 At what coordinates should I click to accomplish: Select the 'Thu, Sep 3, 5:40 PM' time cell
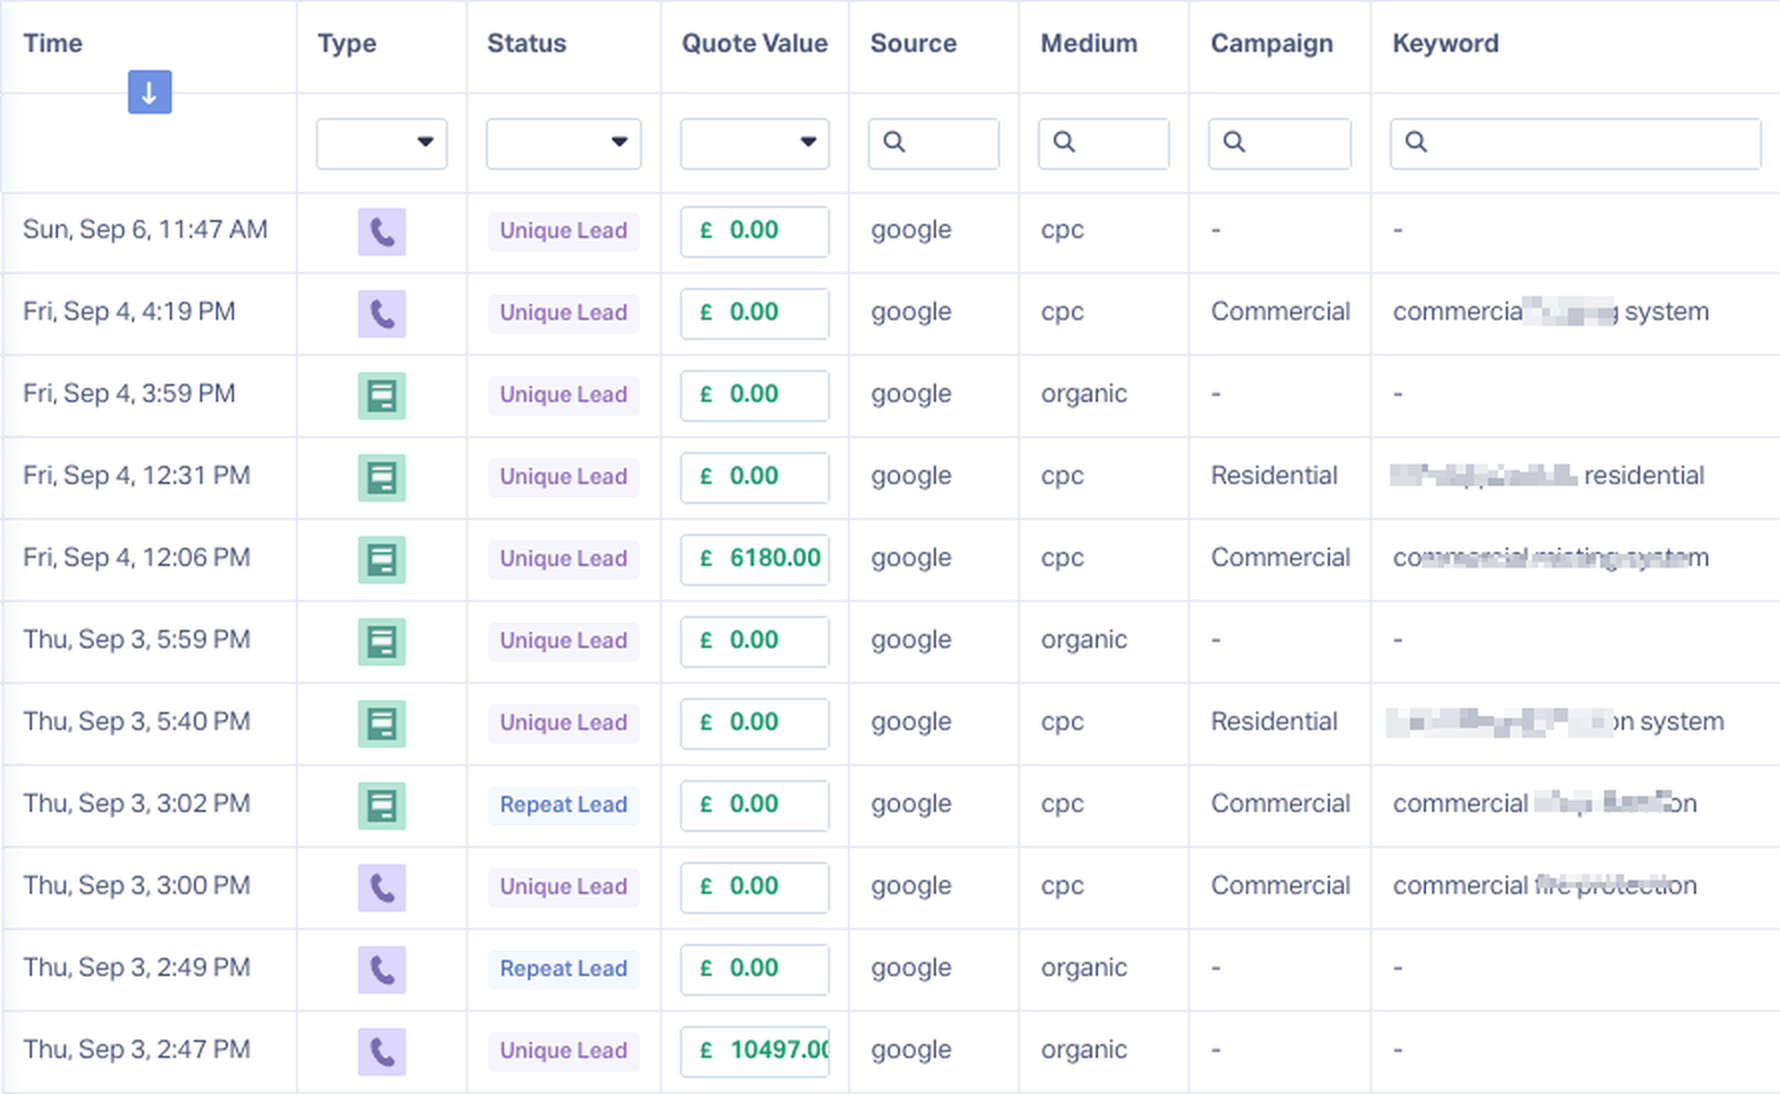[x=137, y=722]
